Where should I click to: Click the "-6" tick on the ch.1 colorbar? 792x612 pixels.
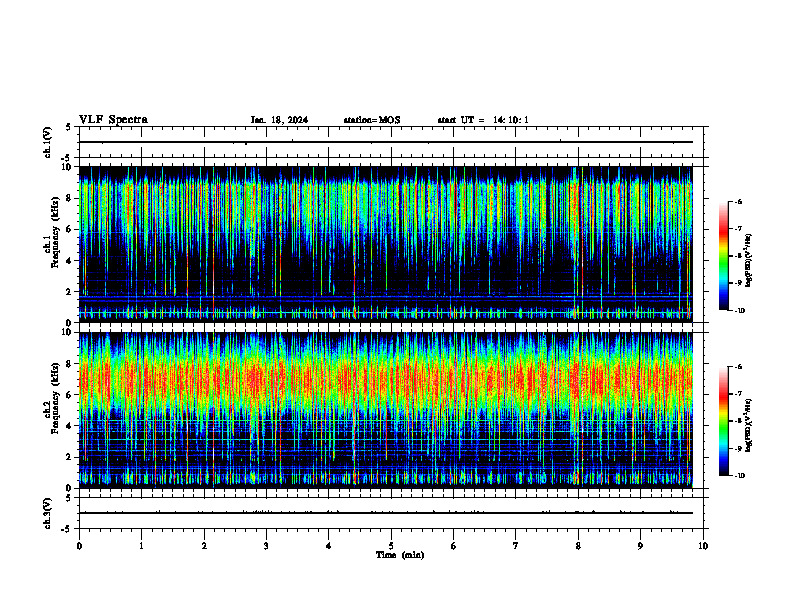(x=738, y=201)
